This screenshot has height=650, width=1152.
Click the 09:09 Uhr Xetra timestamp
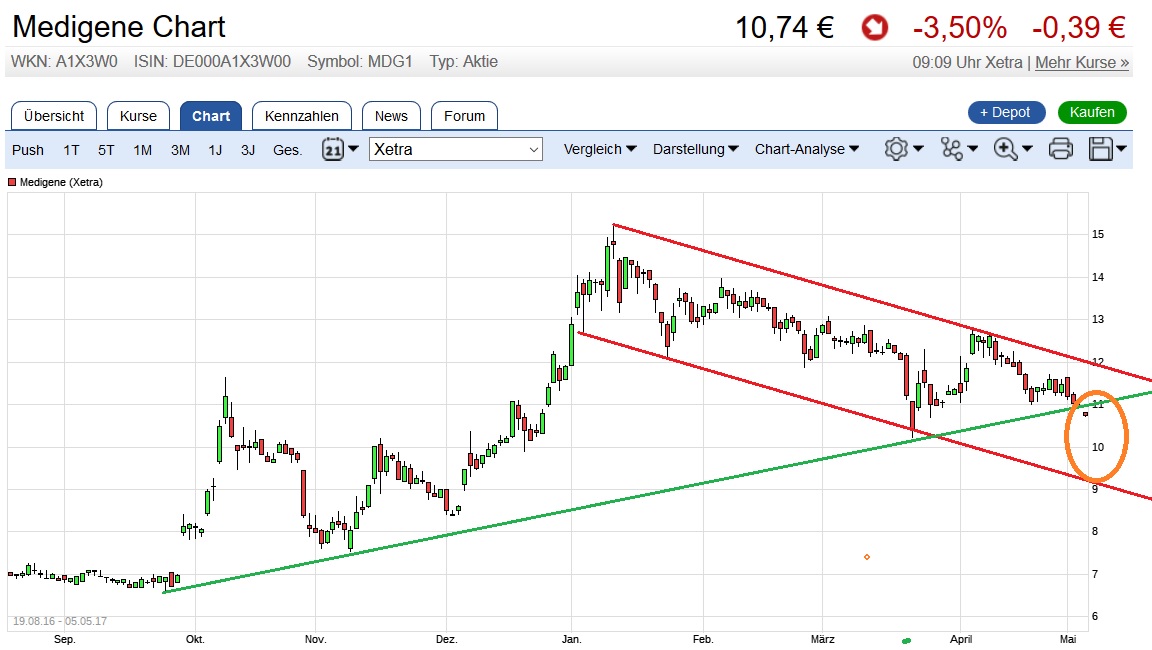[x=968, y=62]
